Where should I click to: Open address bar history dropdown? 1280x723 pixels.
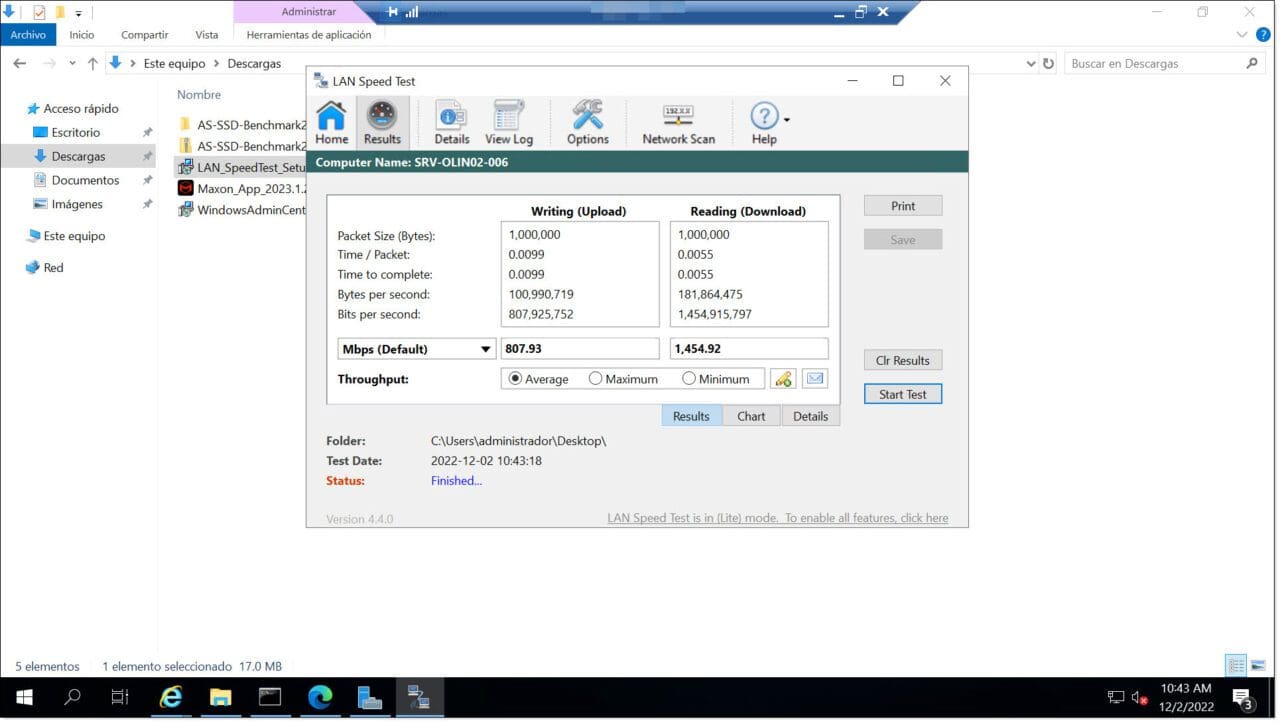click(x=1031, y=63)
